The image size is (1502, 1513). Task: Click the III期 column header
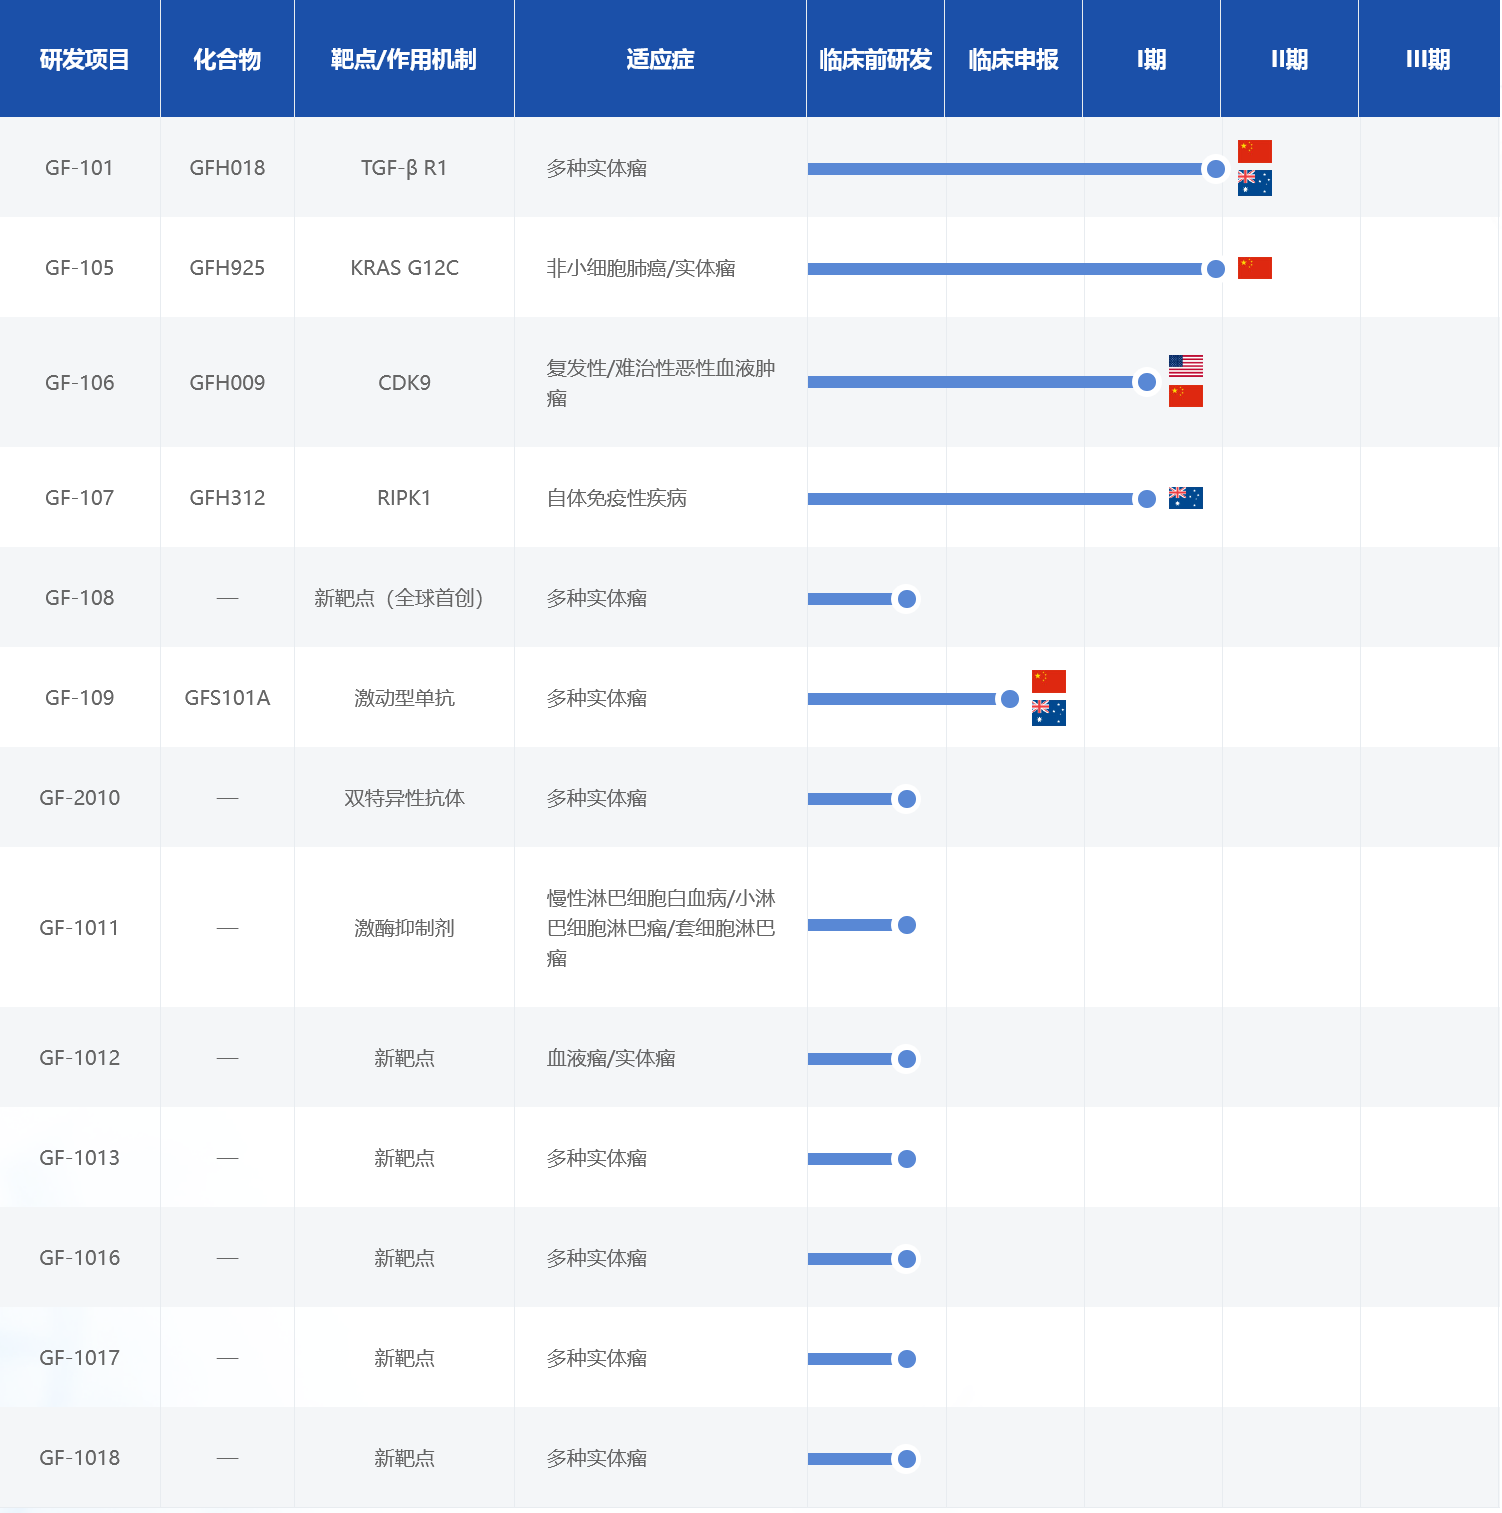tap(1428, 60)
